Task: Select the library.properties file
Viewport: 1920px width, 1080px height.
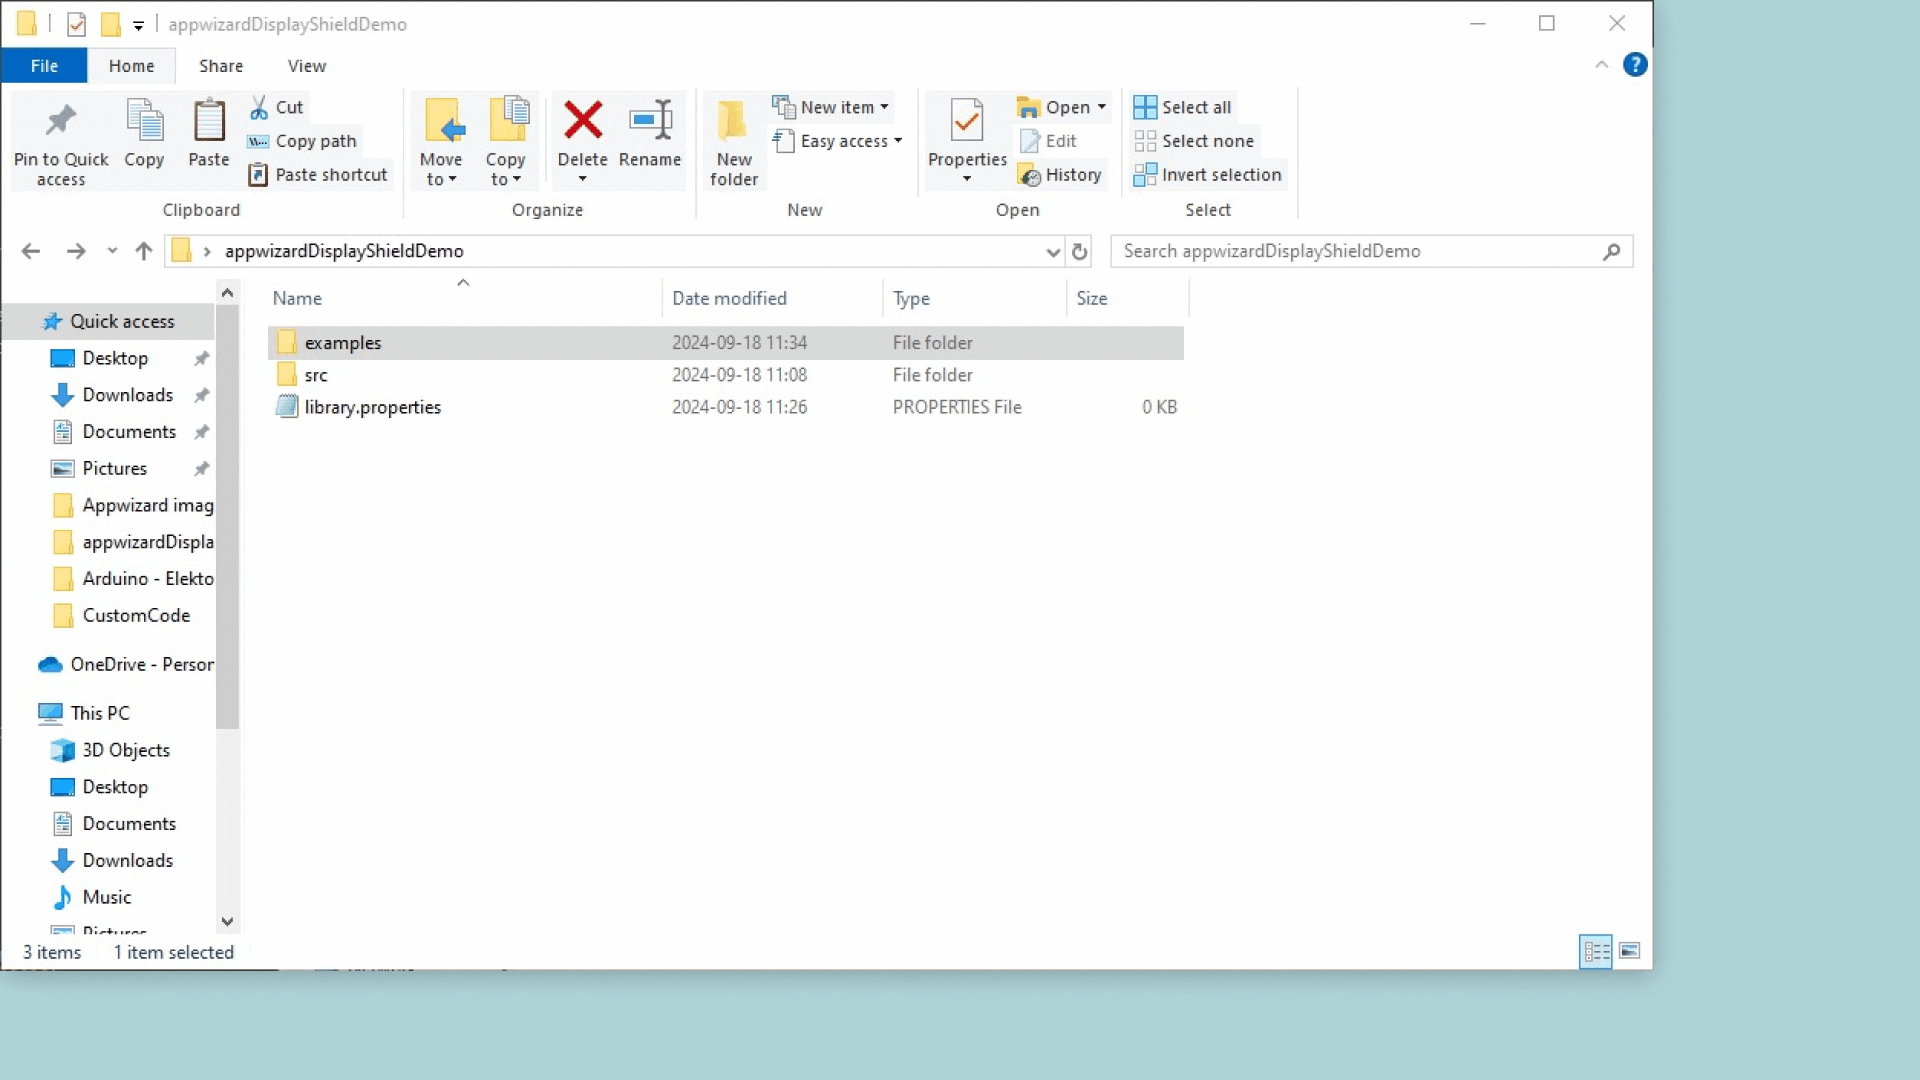Action: (x=371, y=407)
